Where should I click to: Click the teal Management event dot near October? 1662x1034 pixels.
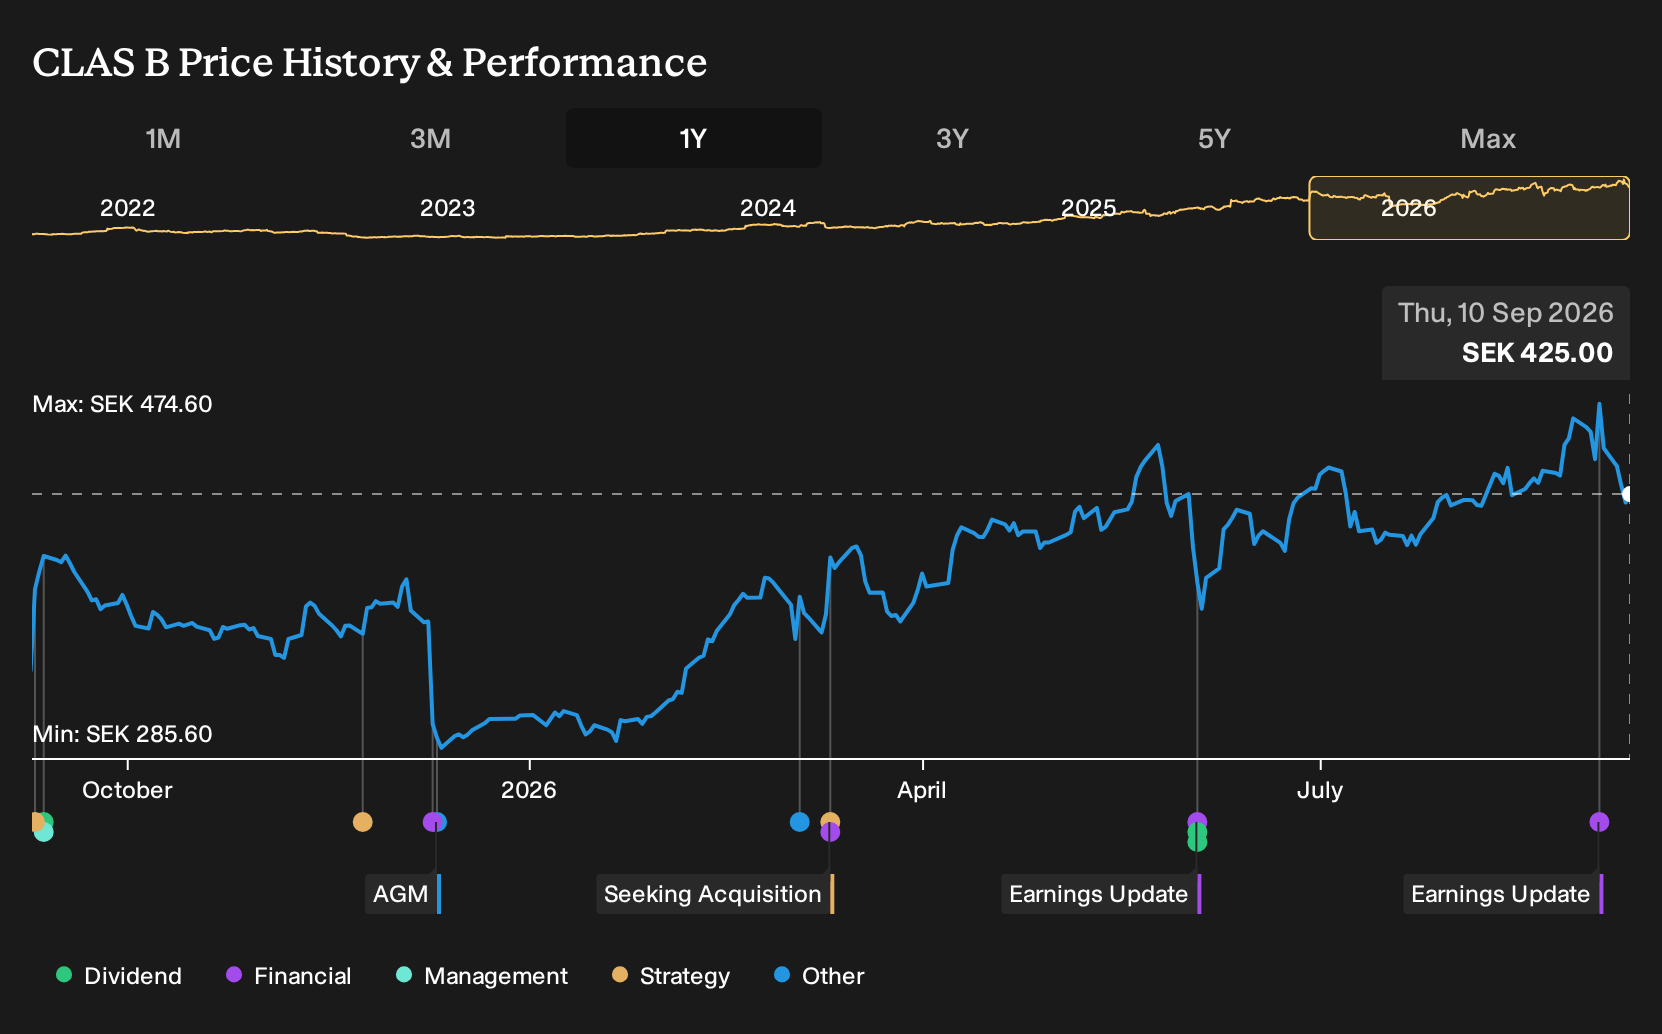[x=43, y=832]
